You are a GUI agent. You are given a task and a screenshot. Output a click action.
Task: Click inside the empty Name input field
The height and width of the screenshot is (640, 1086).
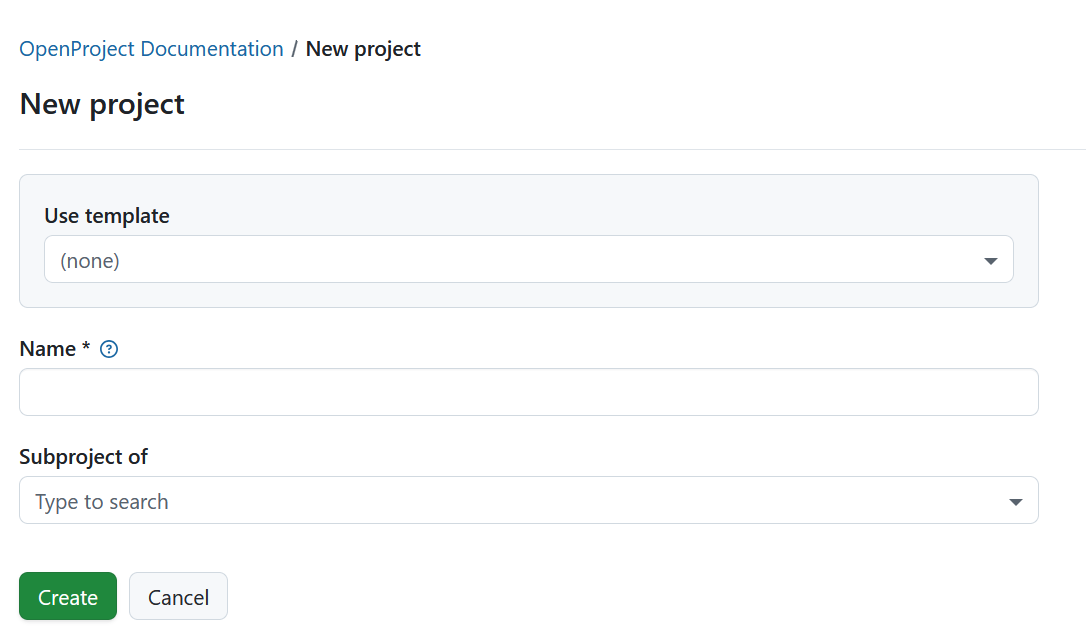click(x=529, y=392)
